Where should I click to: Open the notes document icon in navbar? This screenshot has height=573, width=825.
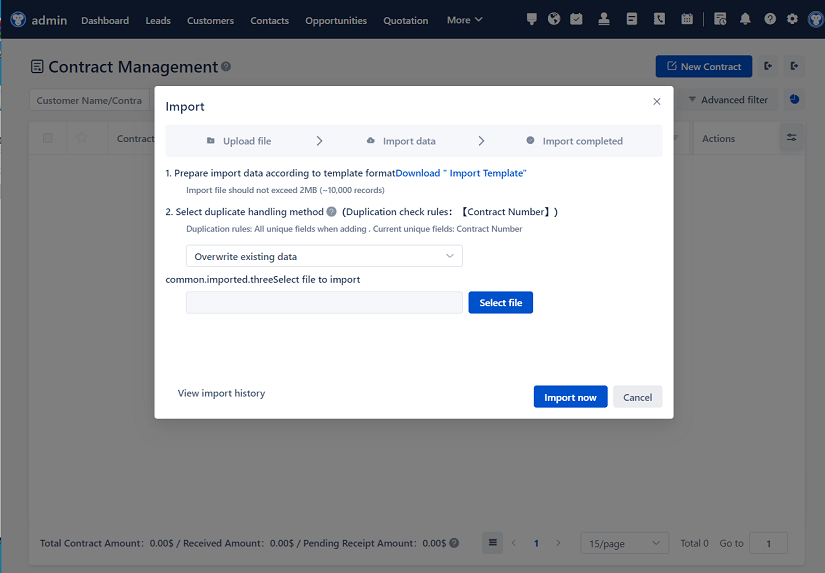[x=632, y=19]
